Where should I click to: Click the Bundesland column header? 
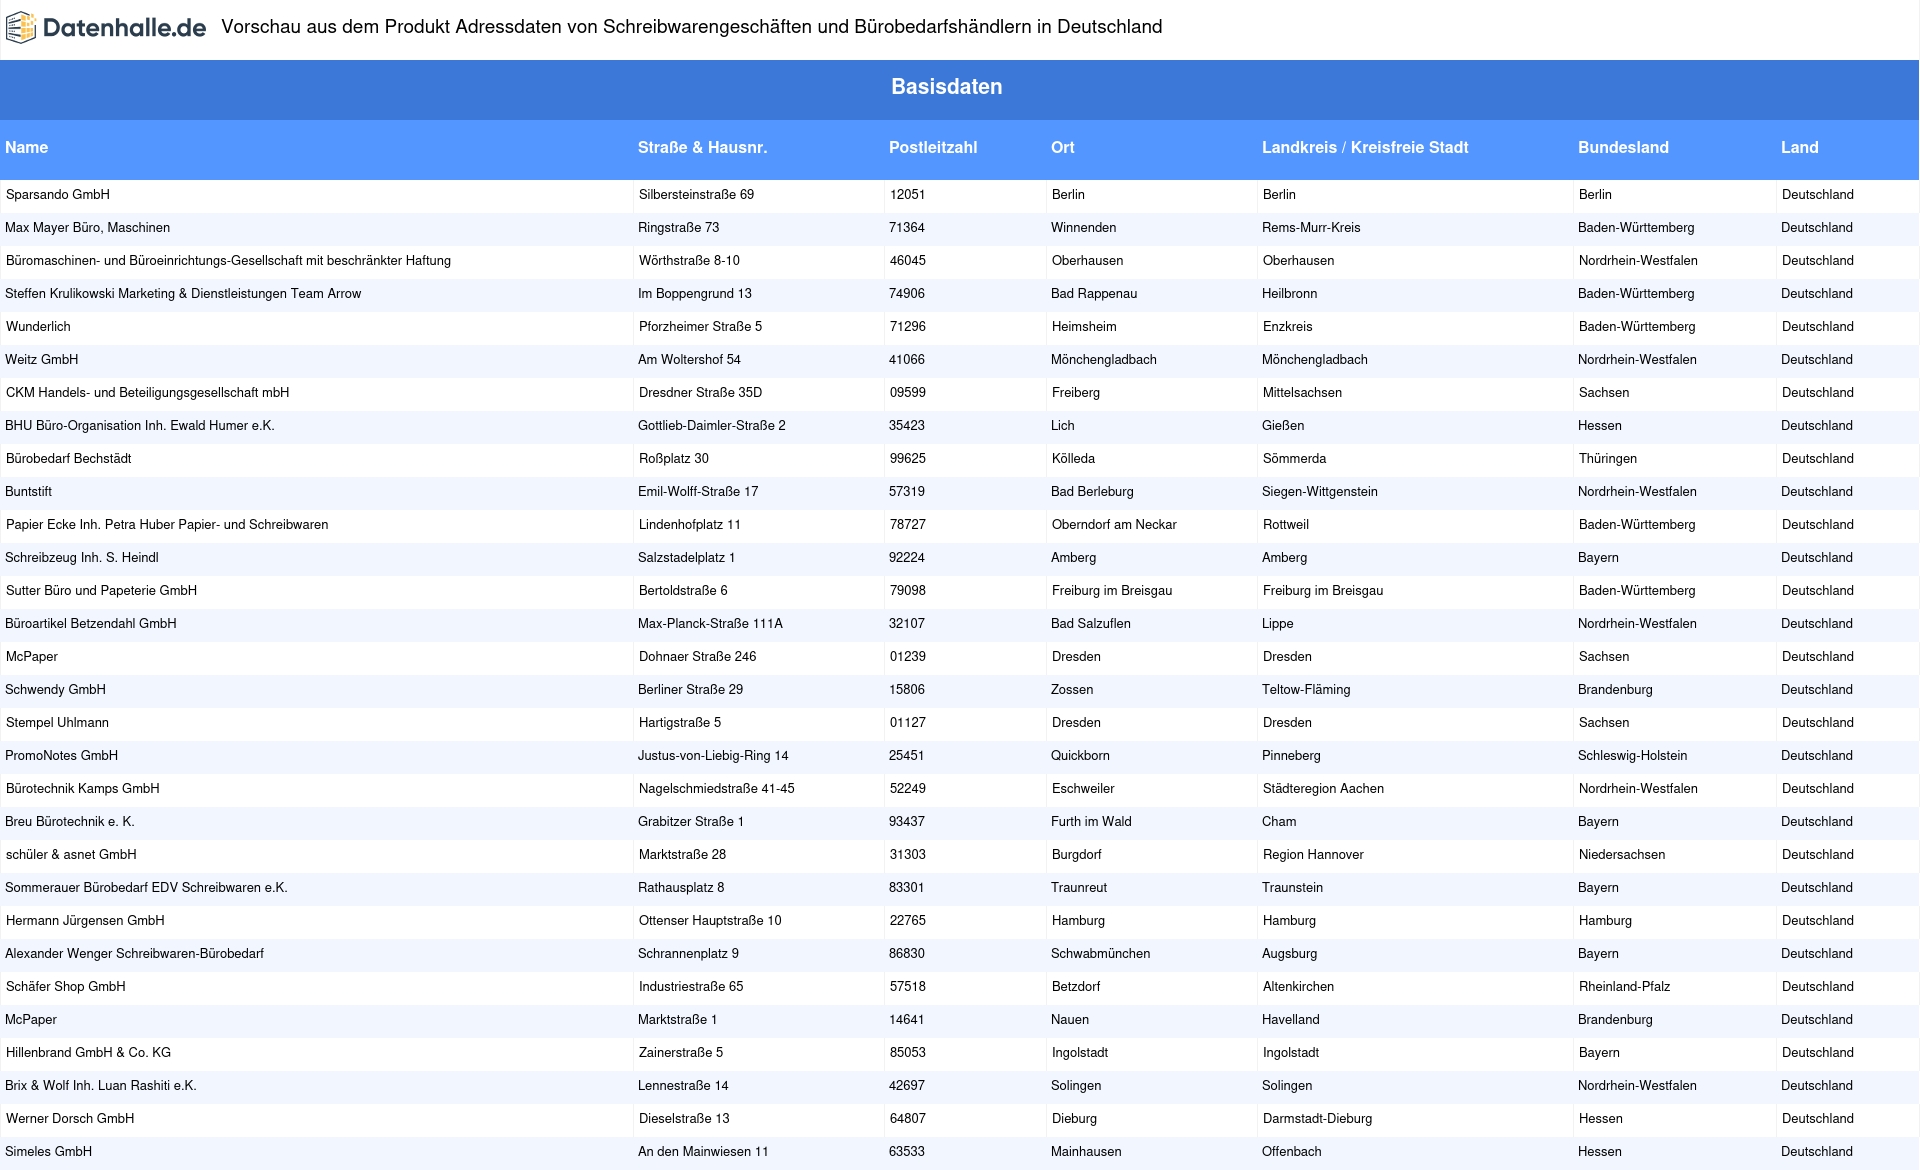click(x=1623, y=148)
